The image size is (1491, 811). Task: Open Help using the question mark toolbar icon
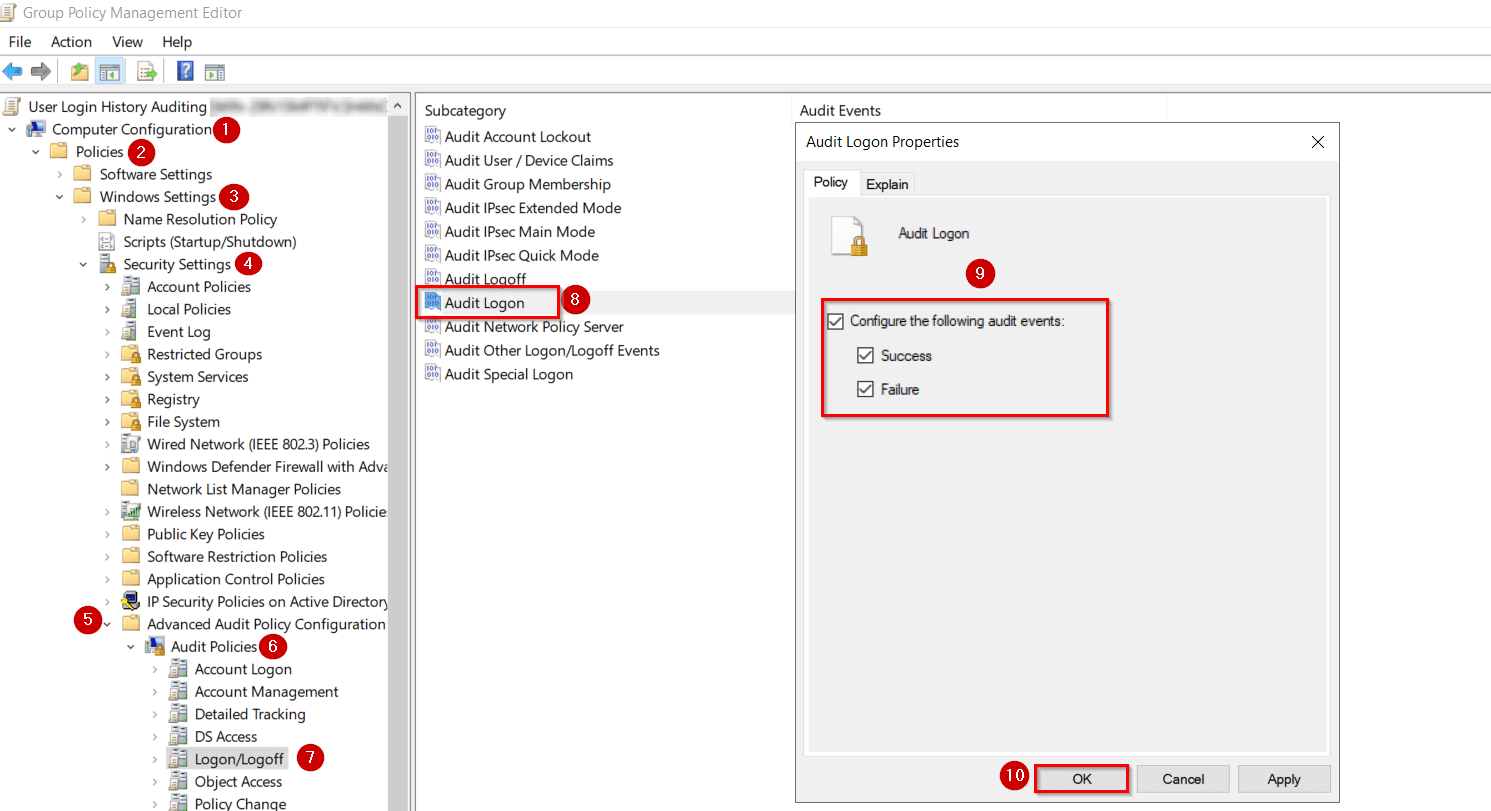click(x=183, y=71)
